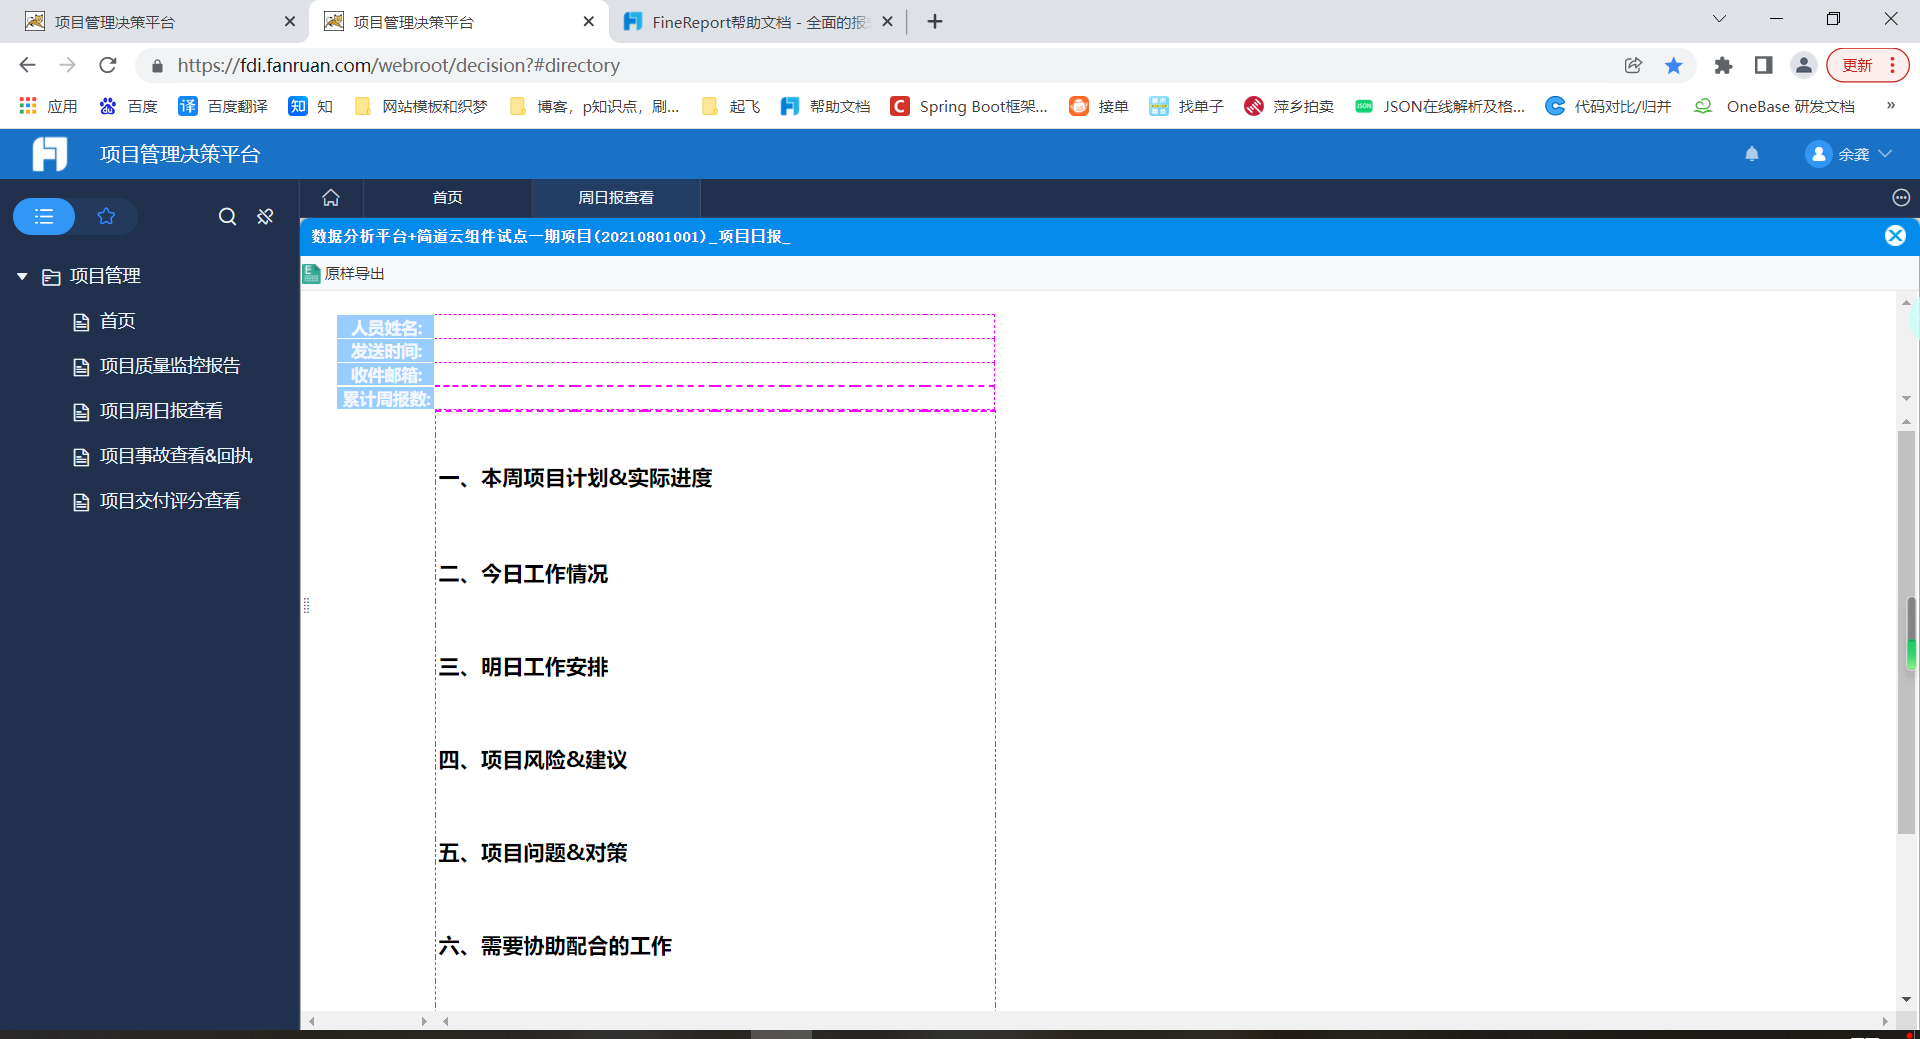Click 原样导出 export button
Image resolution: width=1920 pixels, height=1039 pixels.
pos(344,273)
